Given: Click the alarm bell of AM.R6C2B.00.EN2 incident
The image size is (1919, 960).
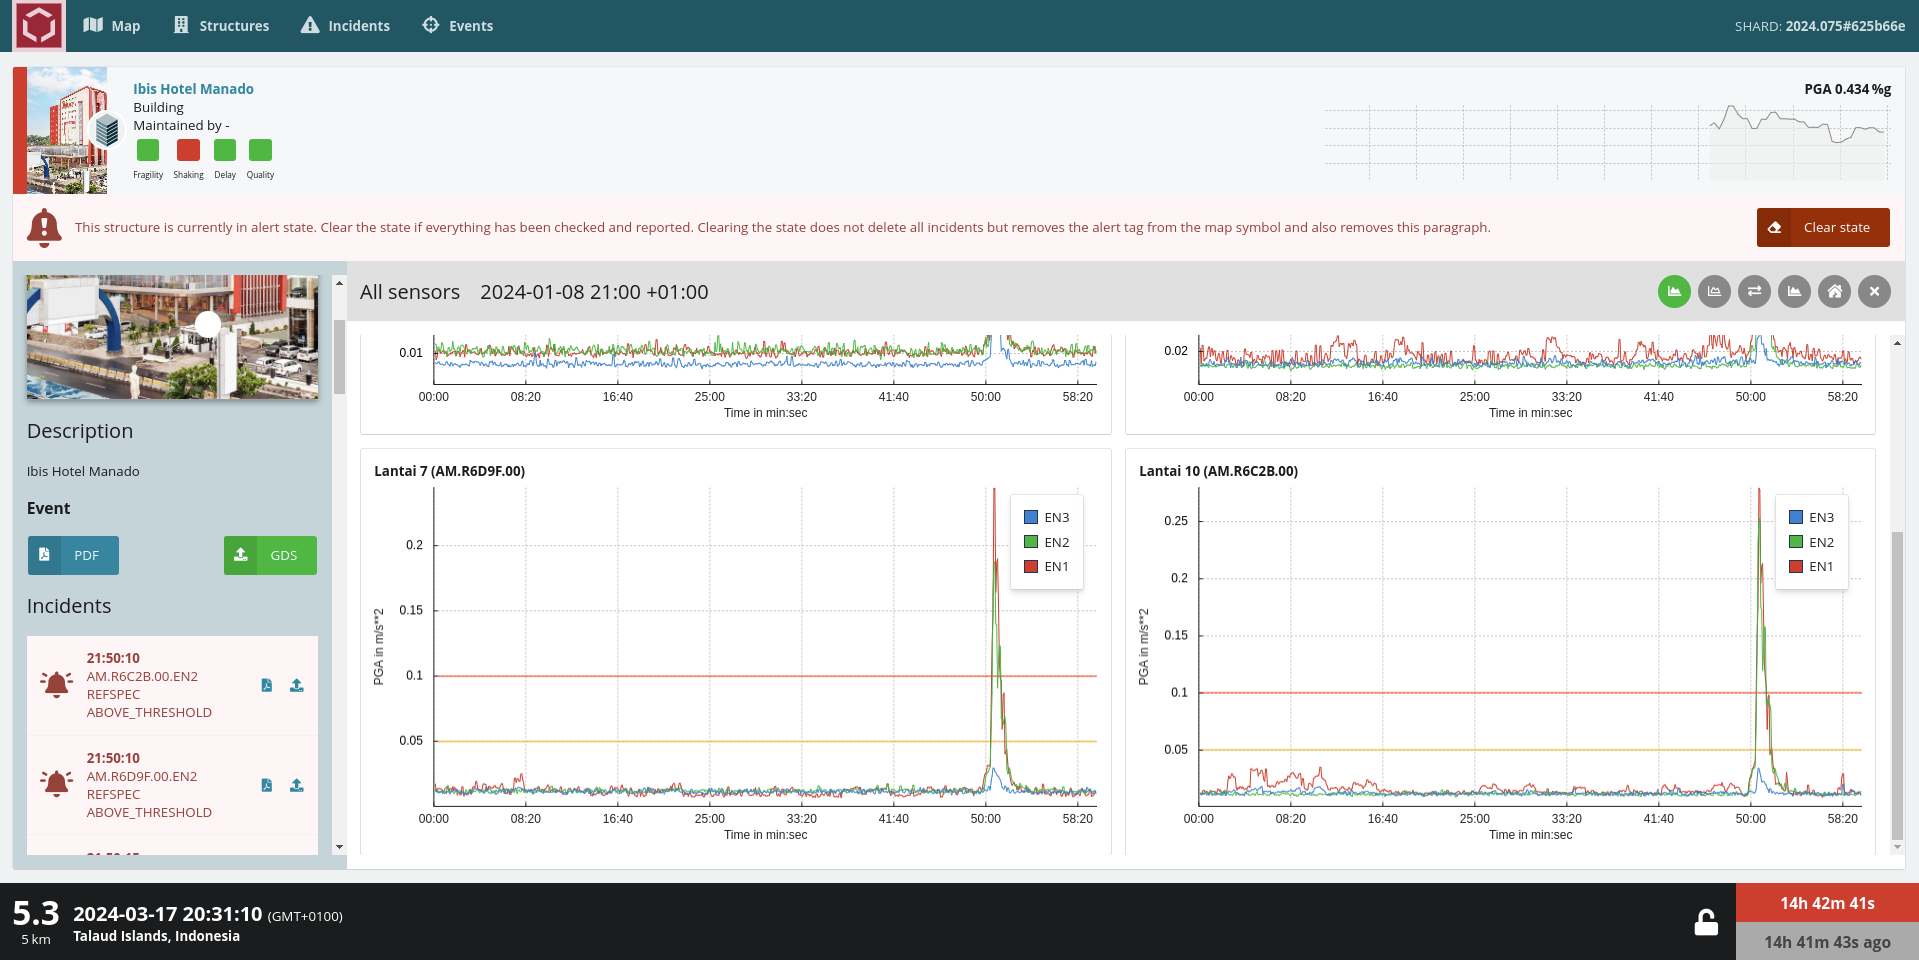Looking at the screenshot, I should tap(57, 685).
